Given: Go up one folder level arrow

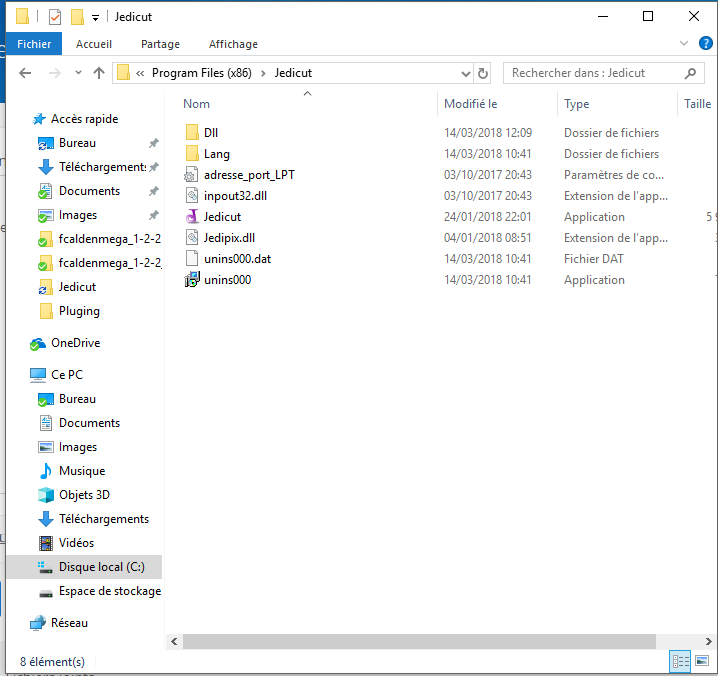Looking at the screenshot, I should 99,73.
